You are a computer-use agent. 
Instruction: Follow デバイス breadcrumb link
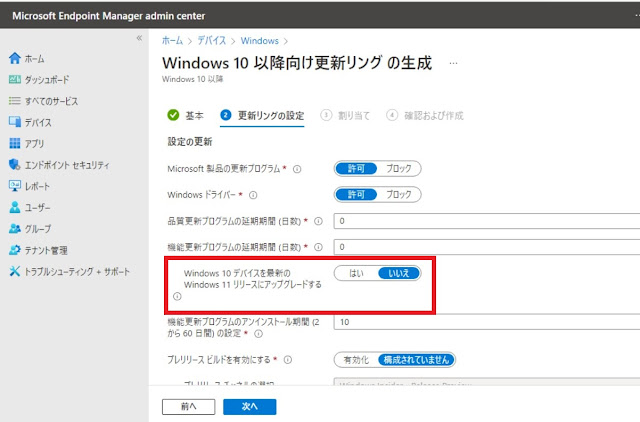(211, 40)
